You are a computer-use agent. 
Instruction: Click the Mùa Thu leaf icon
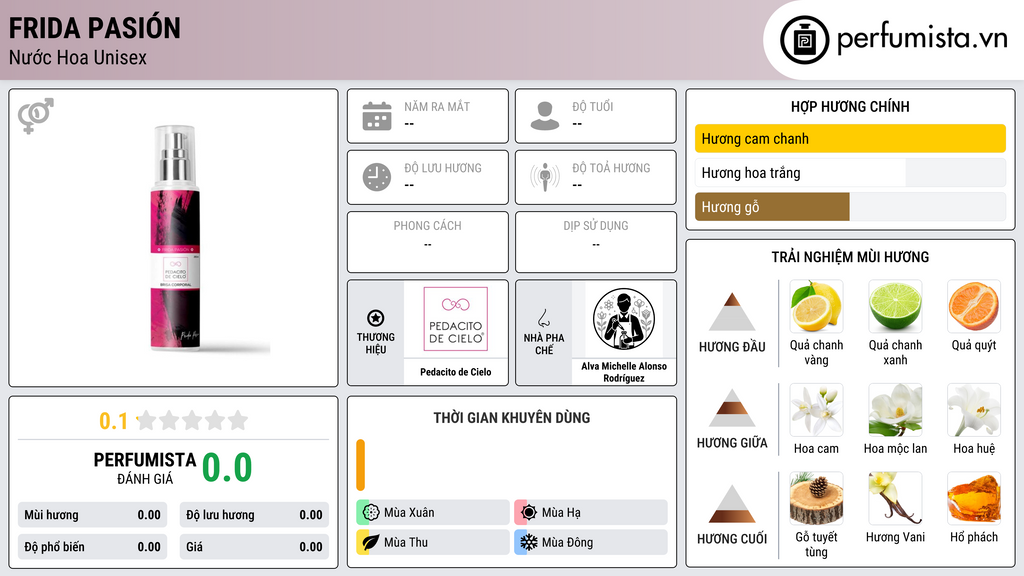coord(371,542)
